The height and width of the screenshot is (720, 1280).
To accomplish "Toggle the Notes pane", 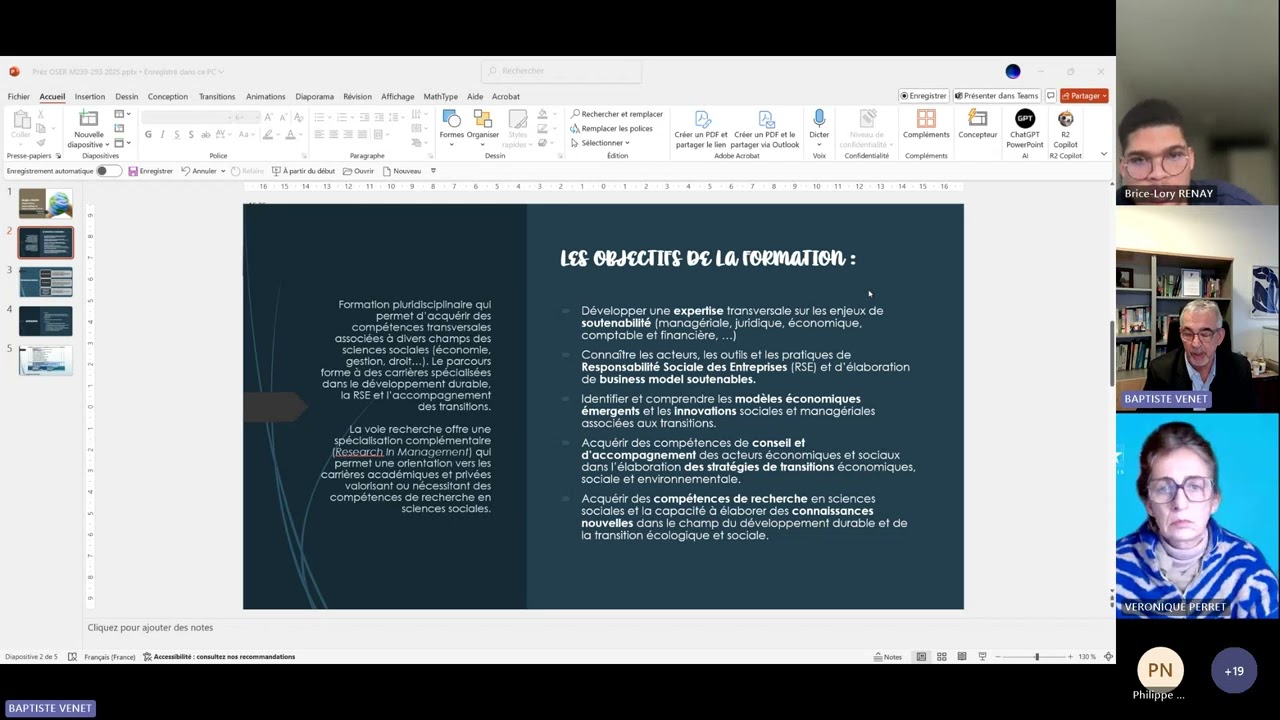I will pos(888,657).
